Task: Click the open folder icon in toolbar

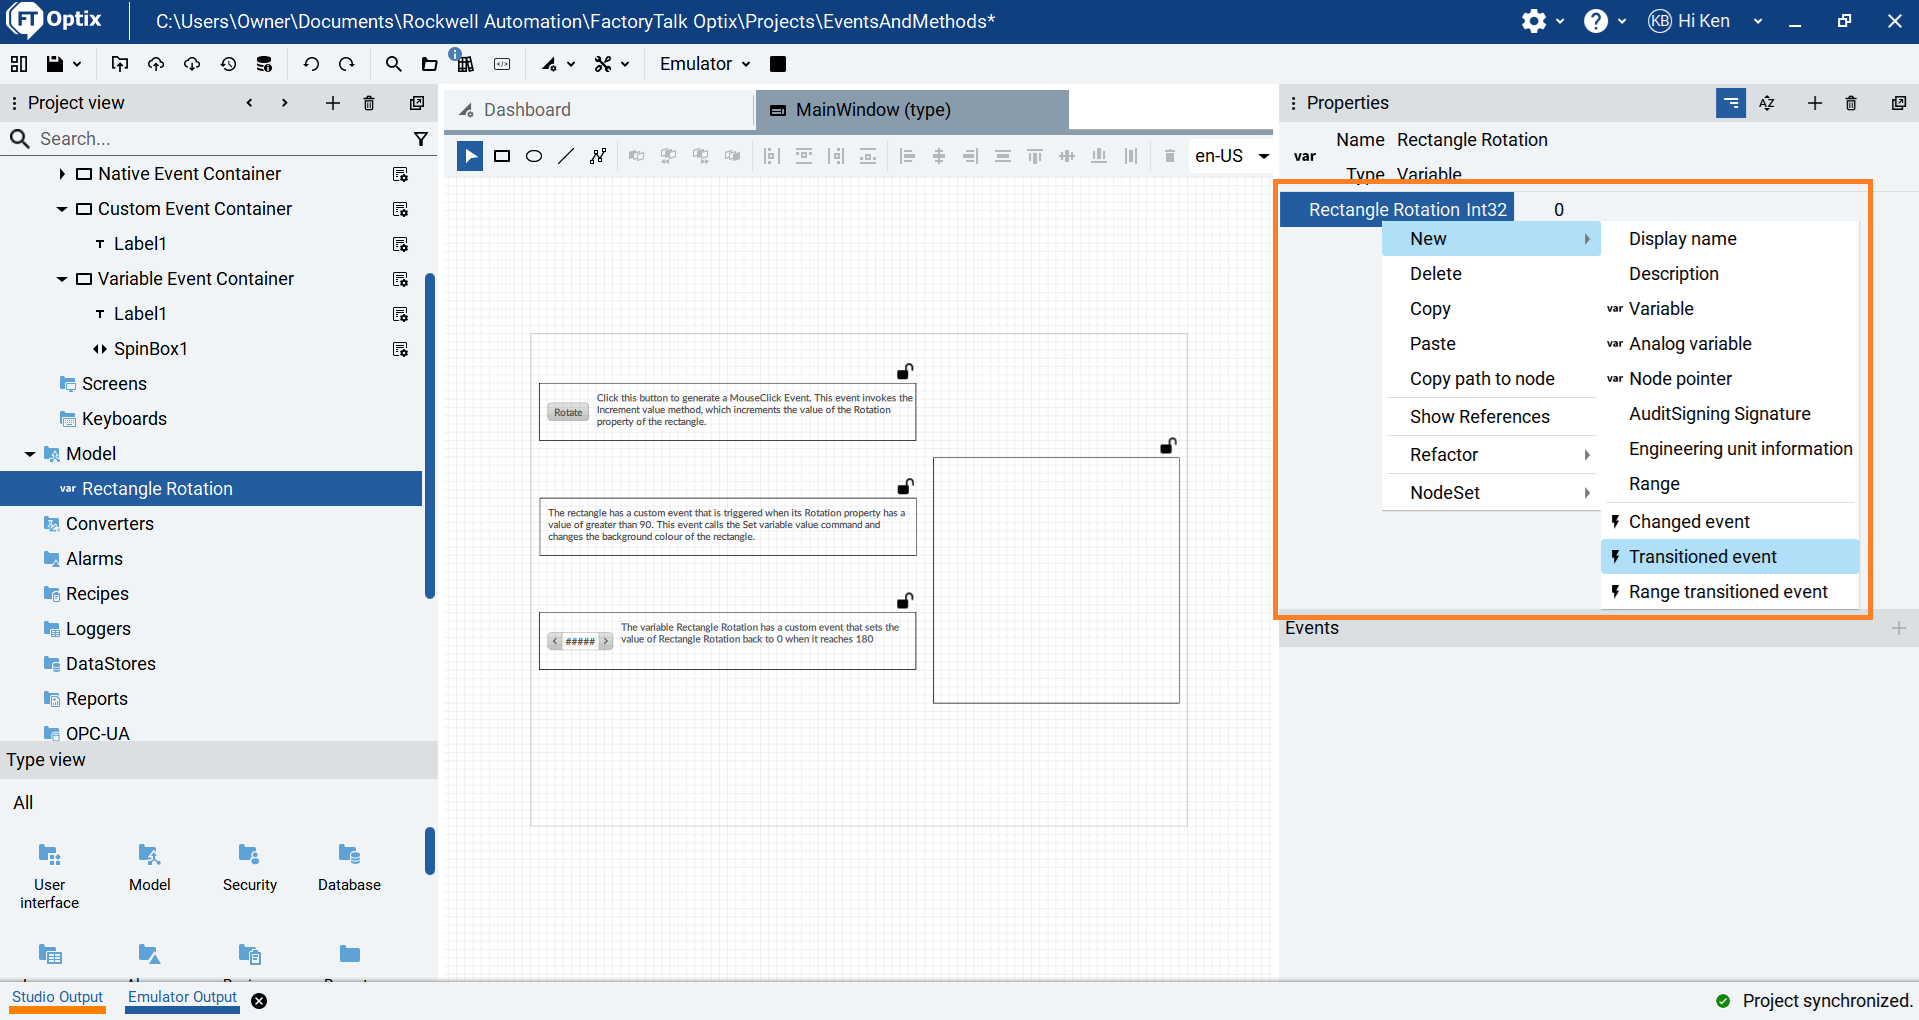Action: 429,64
